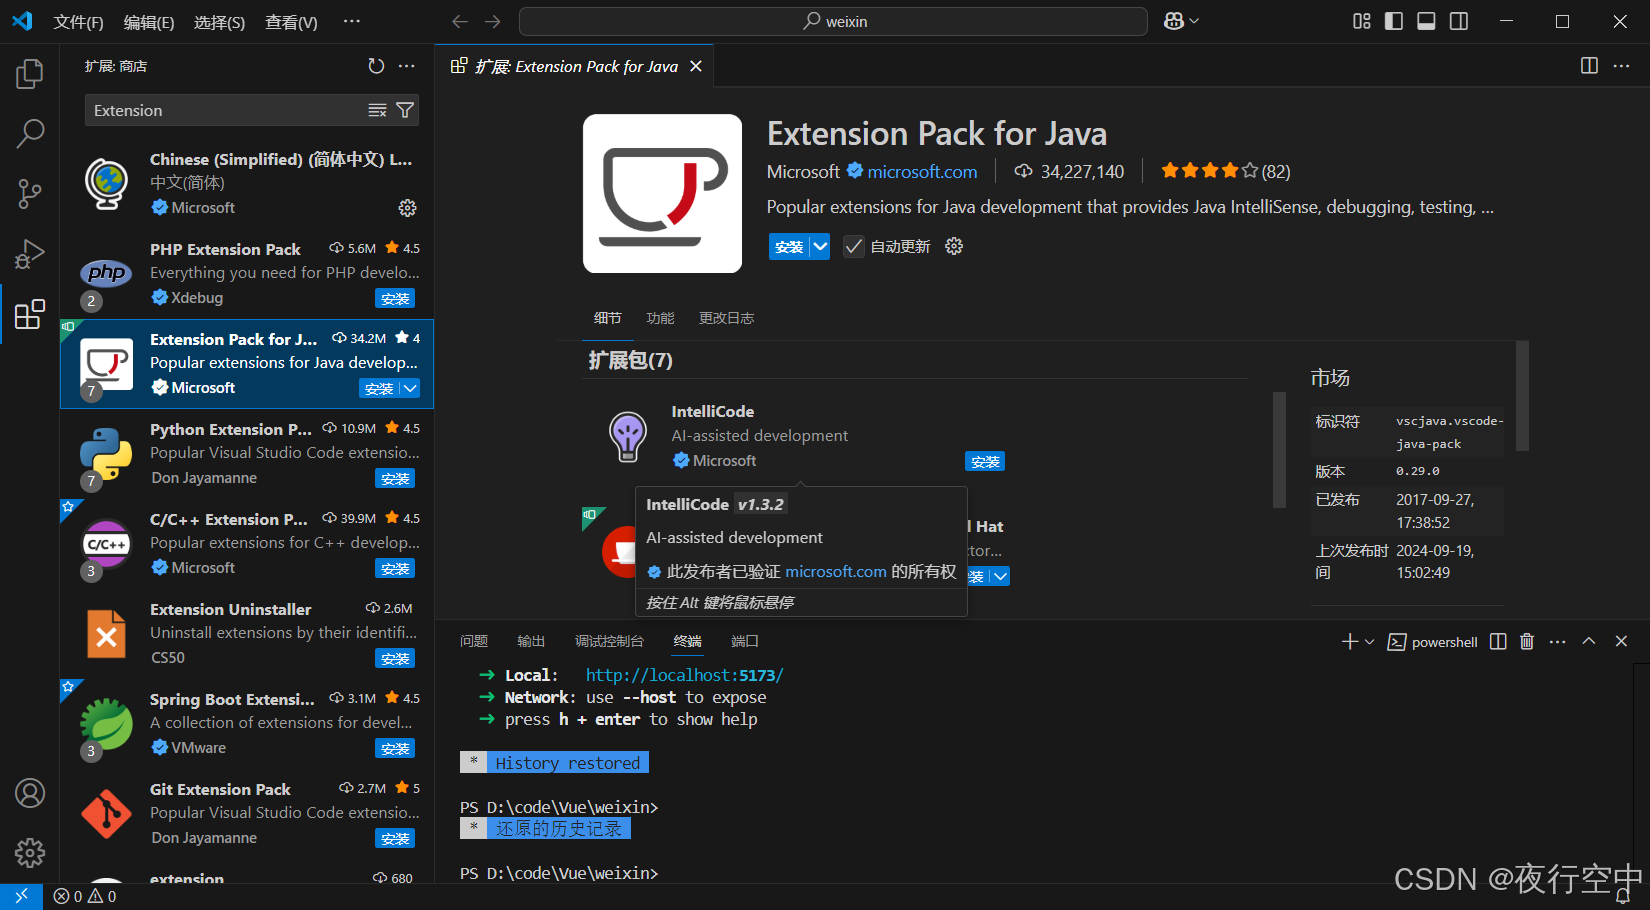Switch to the 调试控制台 panel tab
This screenshot has width=1650, height=910.
point(609,641)
